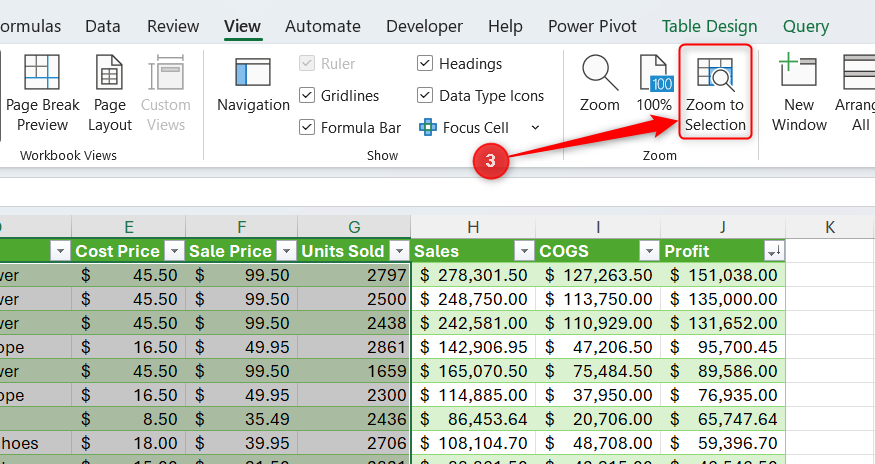Screen dimensions: 875x464
Task: Click Zoom to Selection button
Action: pos(715,93)
